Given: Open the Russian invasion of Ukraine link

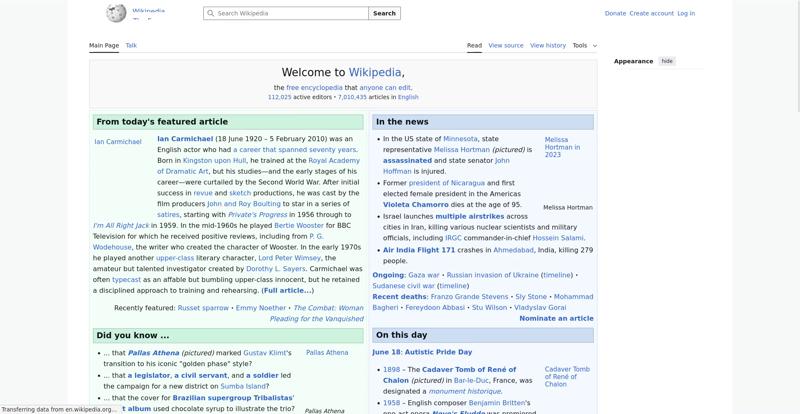Looking at the screenshot, I should (492, 275).
